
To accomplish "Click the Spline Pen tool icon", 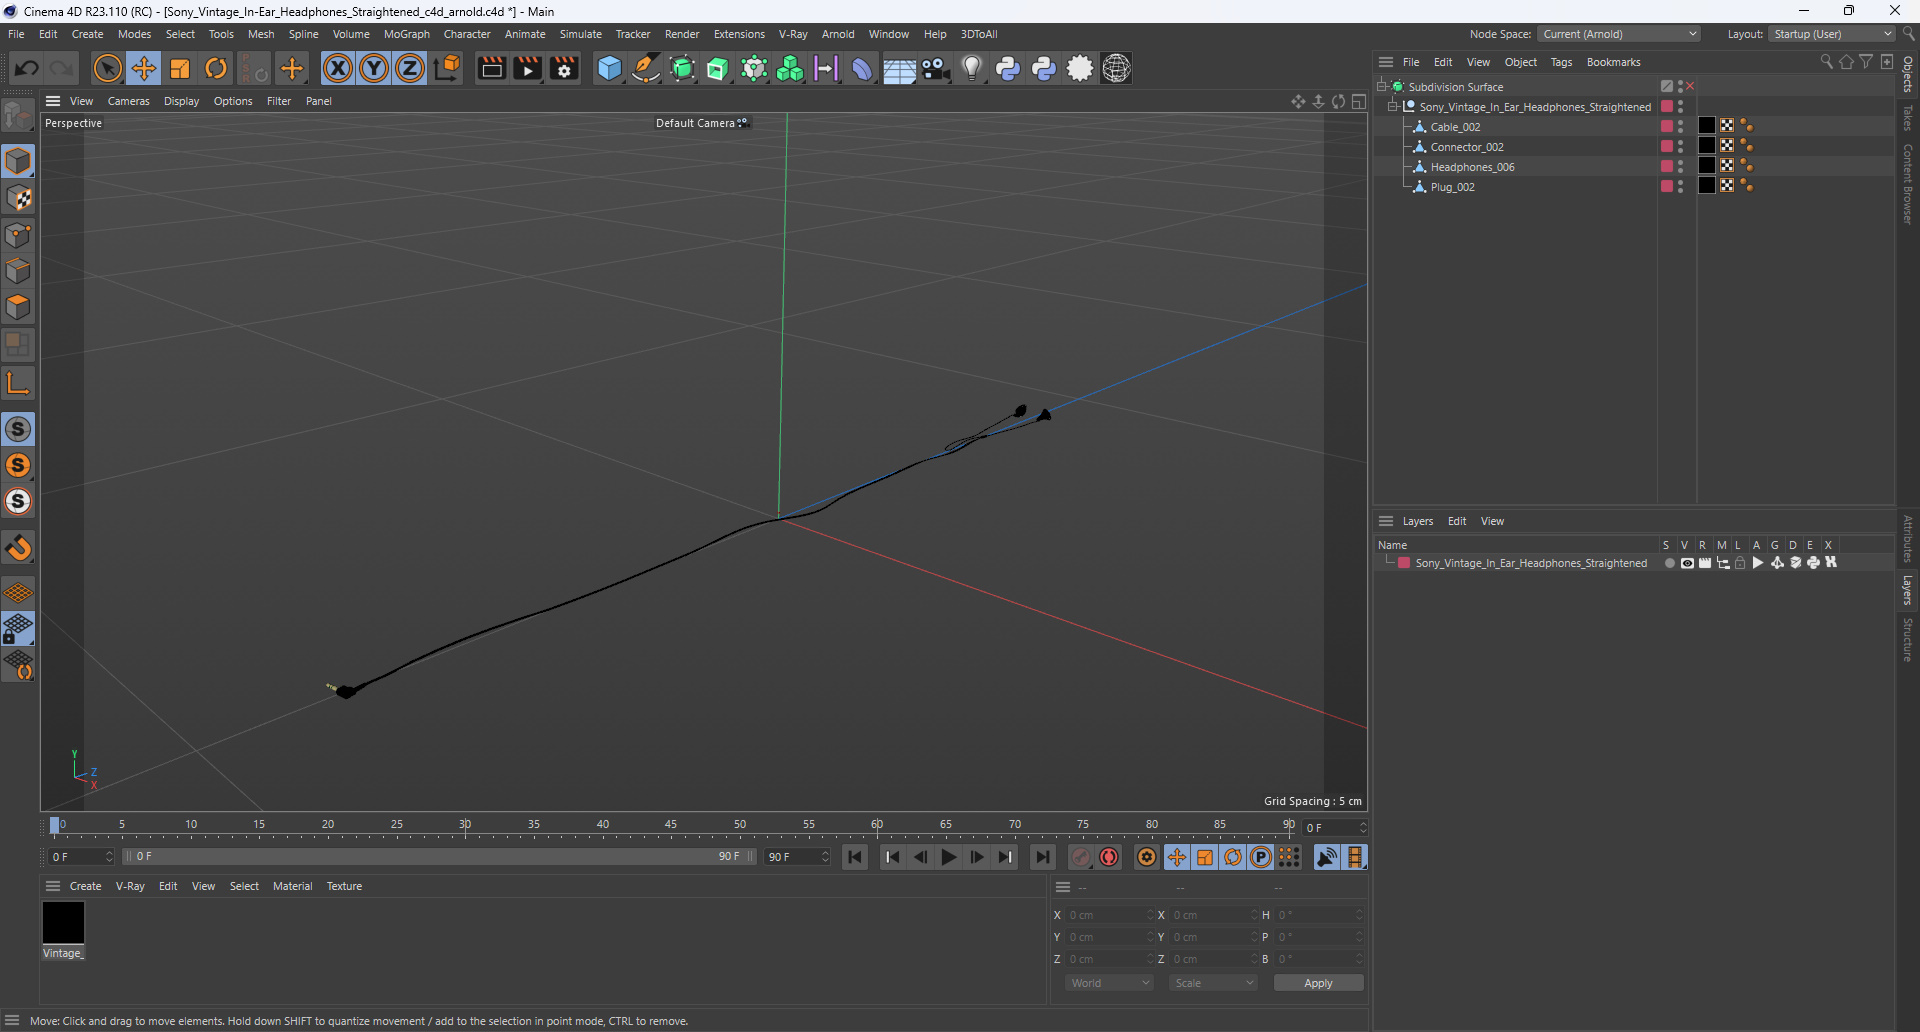I will coord(646,68).
